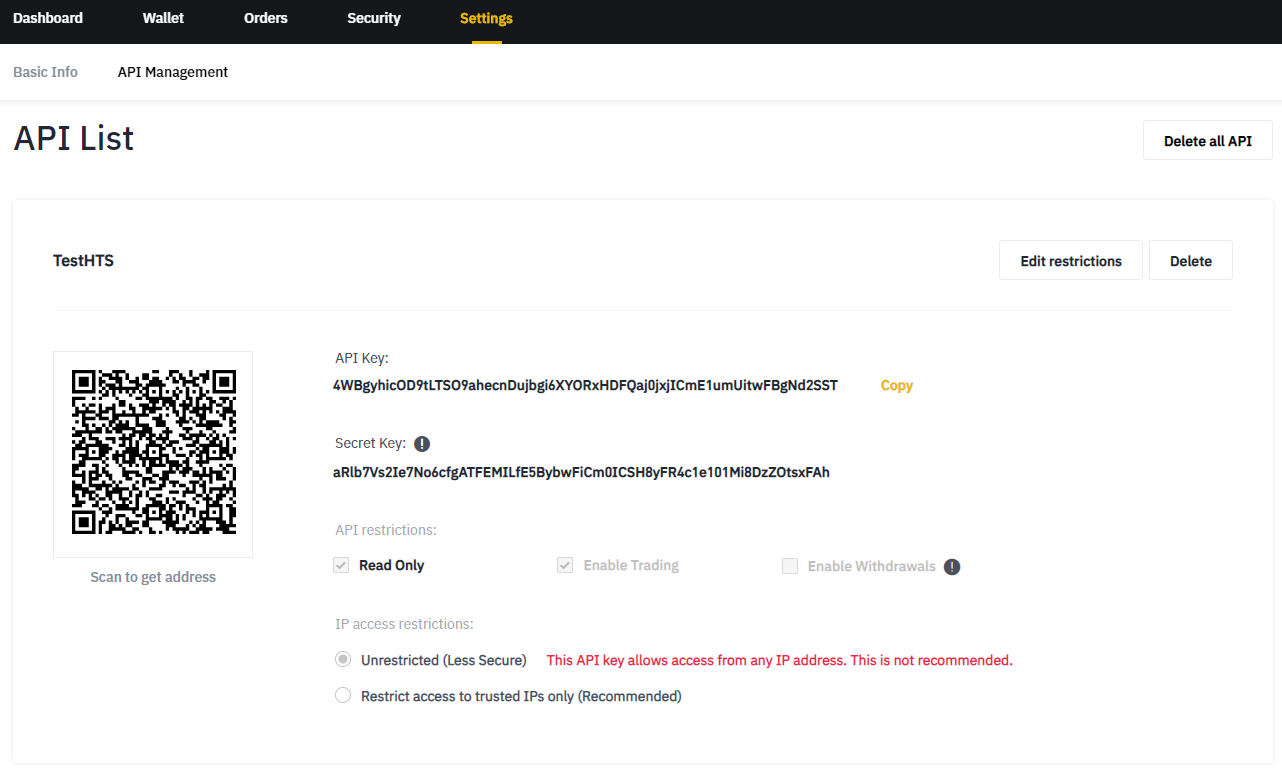This screenshot has height=772, width=1282.
Task: Click the warning icon next to Enable Withdrawals
Action: (951, 566)
